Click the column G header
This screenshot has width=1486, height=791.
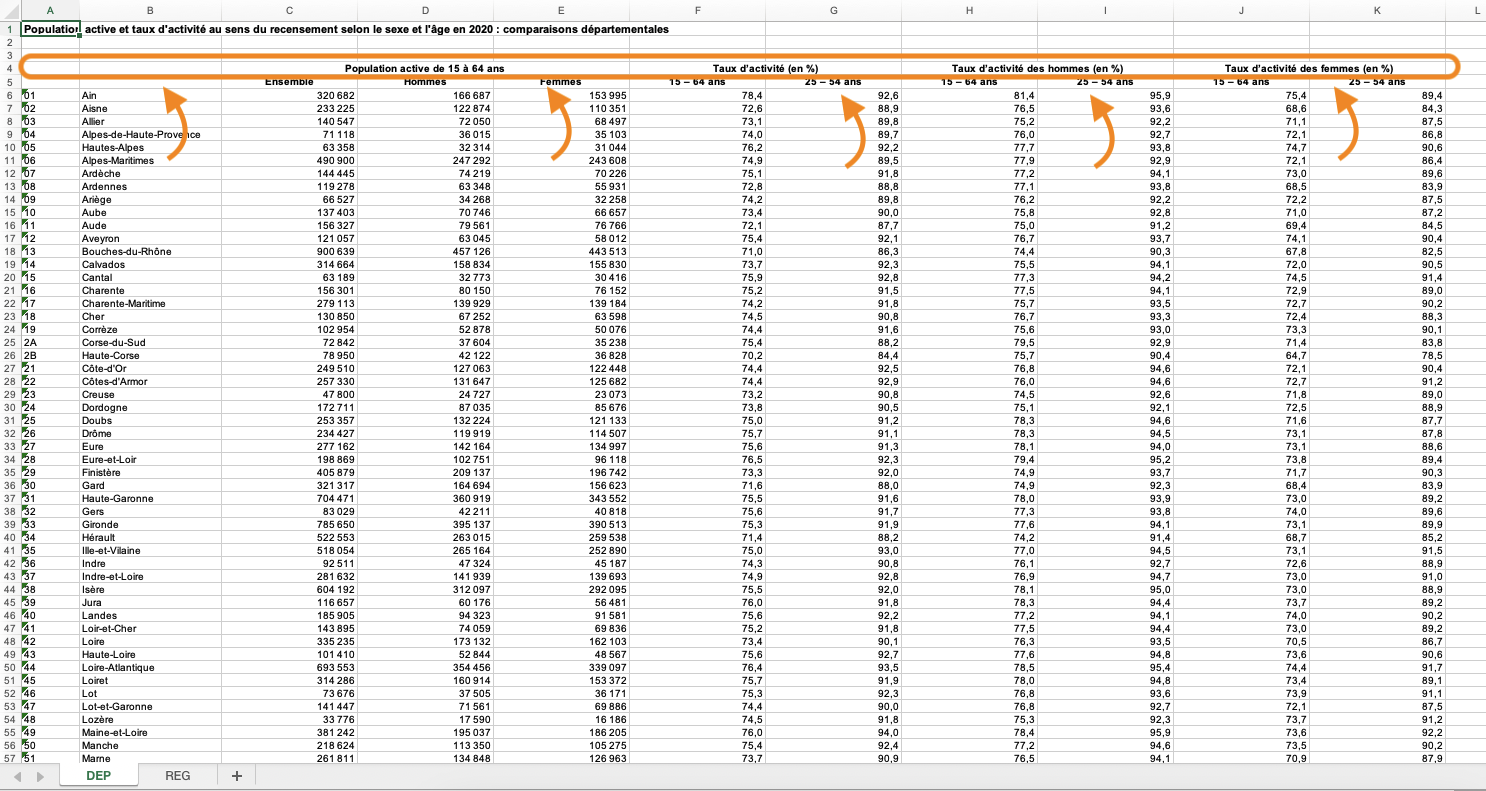(833, 10)
